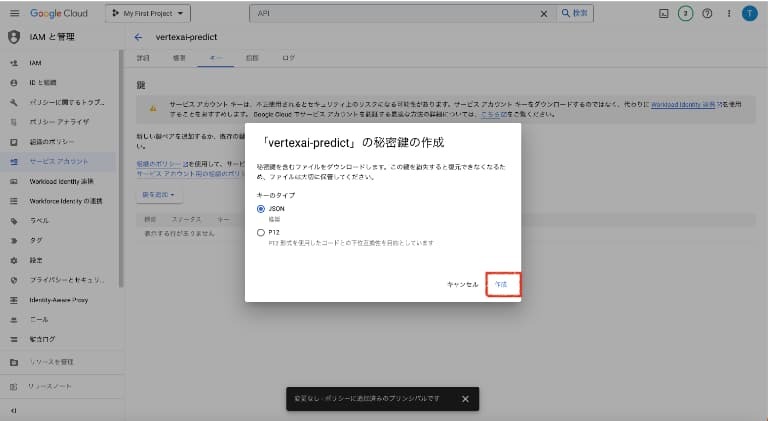Switch to the first 詳細 tab
Screen dimensions: 768x421
click(x=143, y=58)
